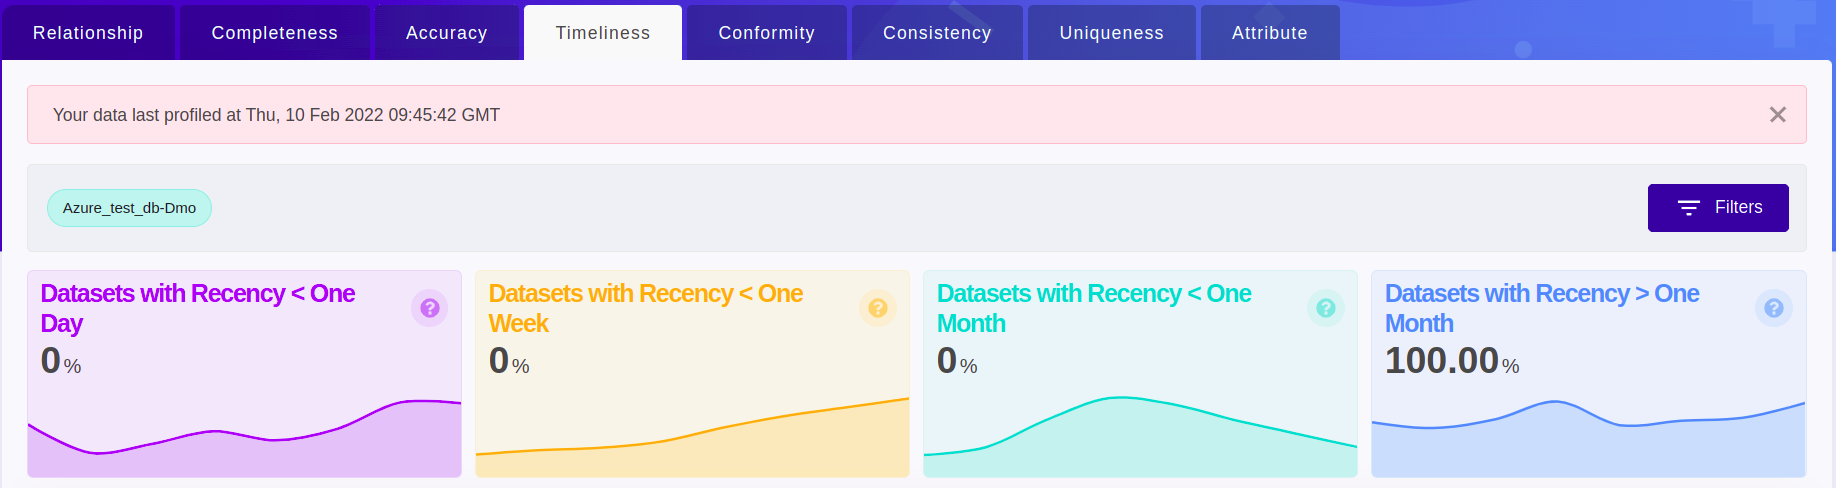Click help icon on Recency < One Day card

430,308
